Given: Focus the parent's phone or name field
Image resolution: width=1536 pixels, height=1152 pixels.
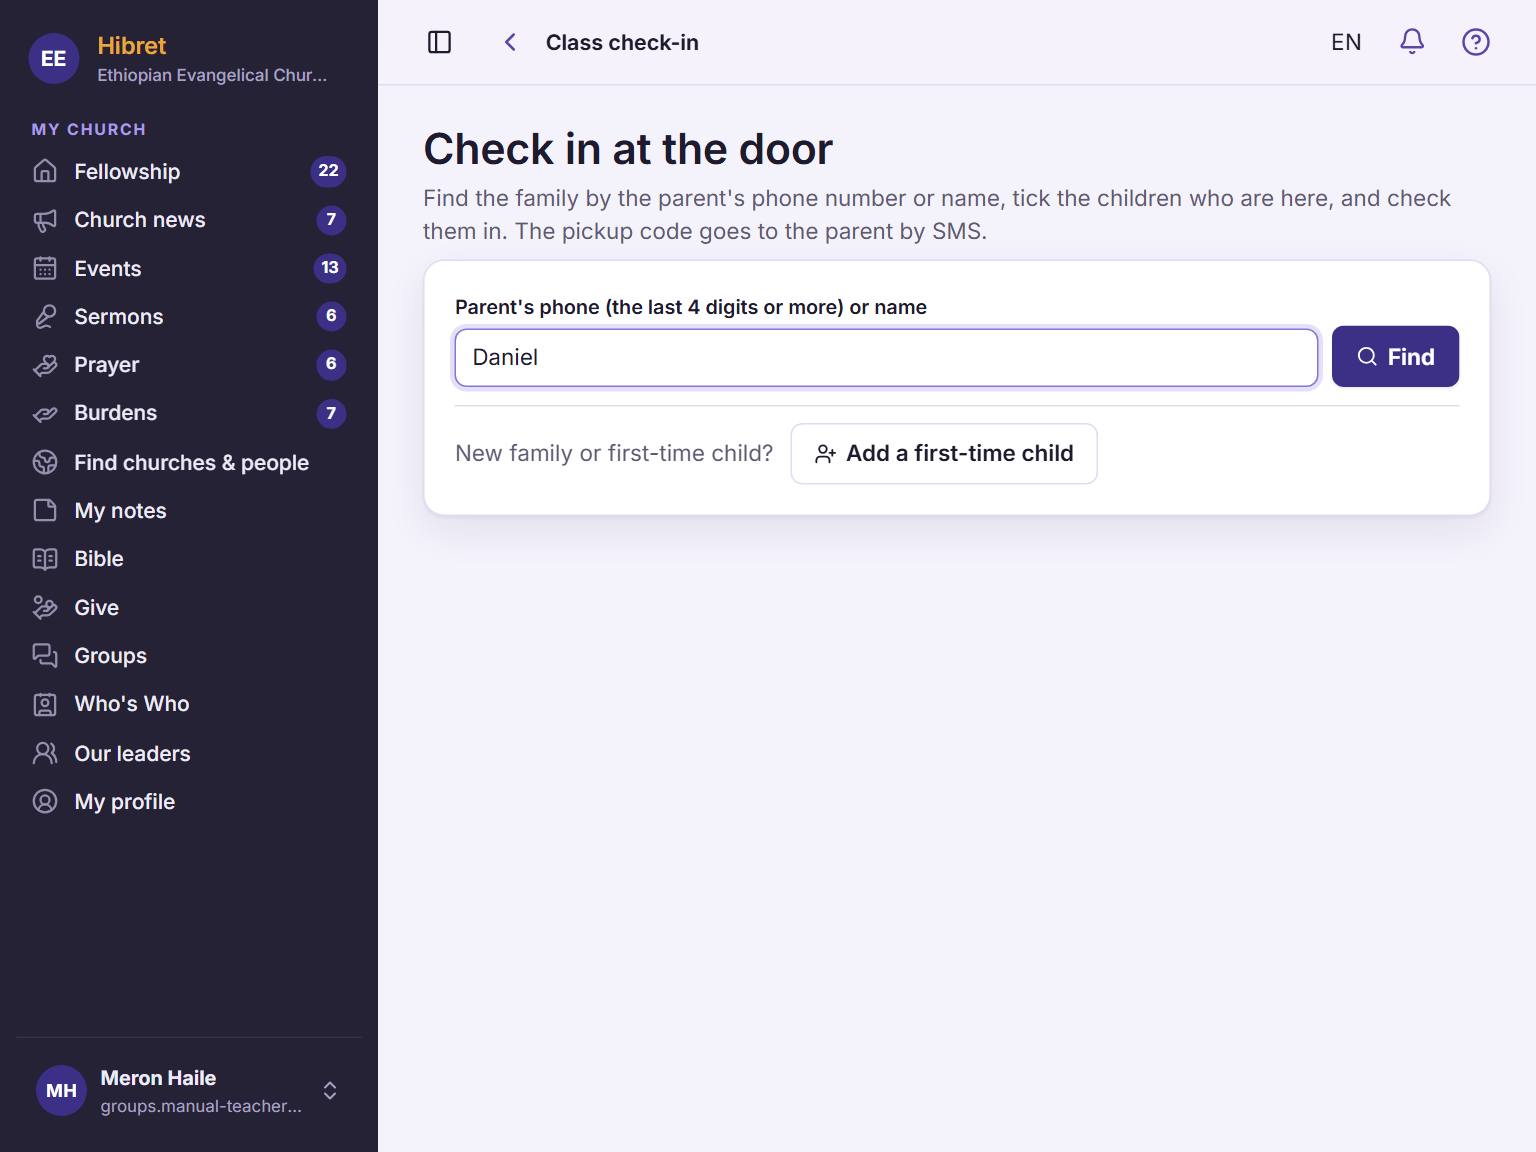Looking at the screenshot, I should coord(886,357).
